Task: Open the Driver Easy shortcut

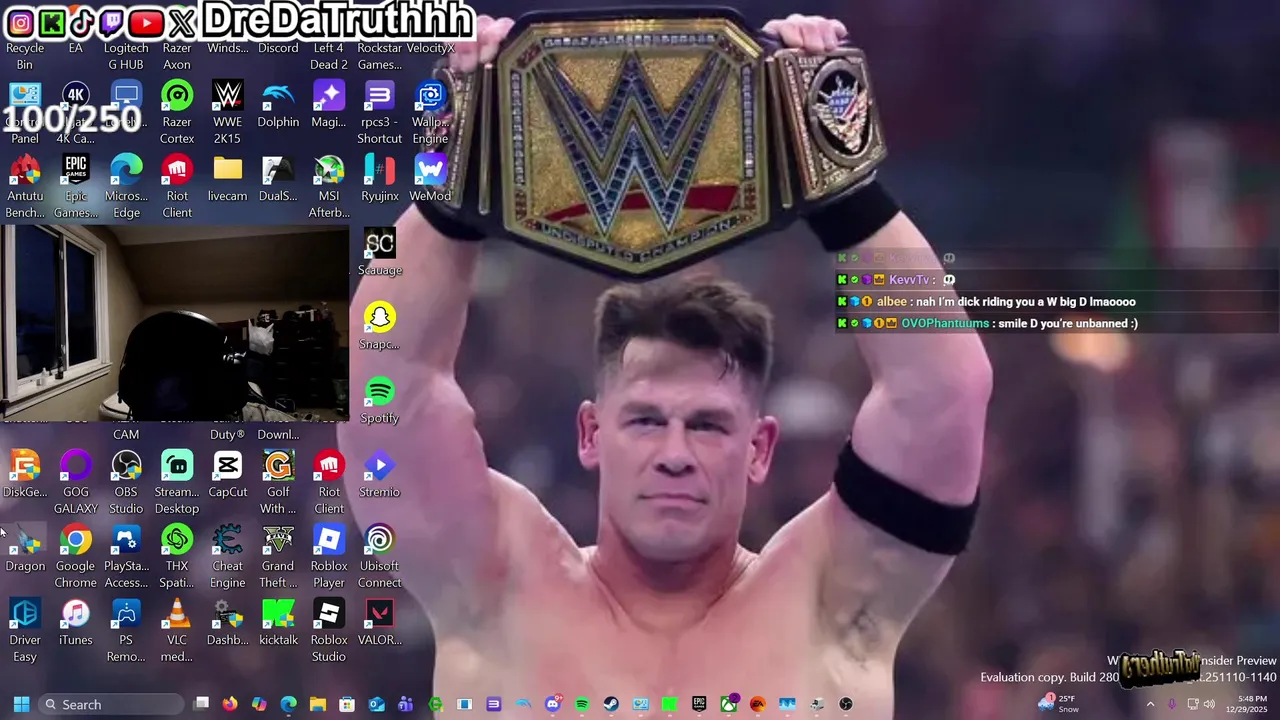Action: [25, 631]
